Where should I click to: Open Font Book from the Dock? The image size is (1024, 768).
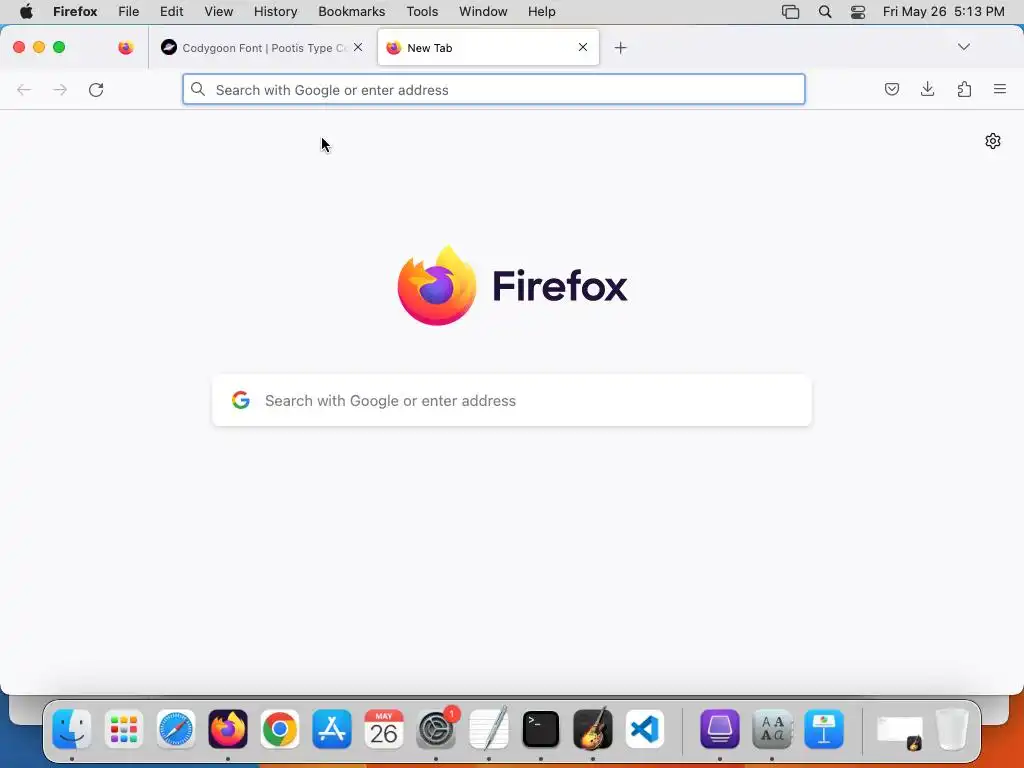(x=772, y=729)
